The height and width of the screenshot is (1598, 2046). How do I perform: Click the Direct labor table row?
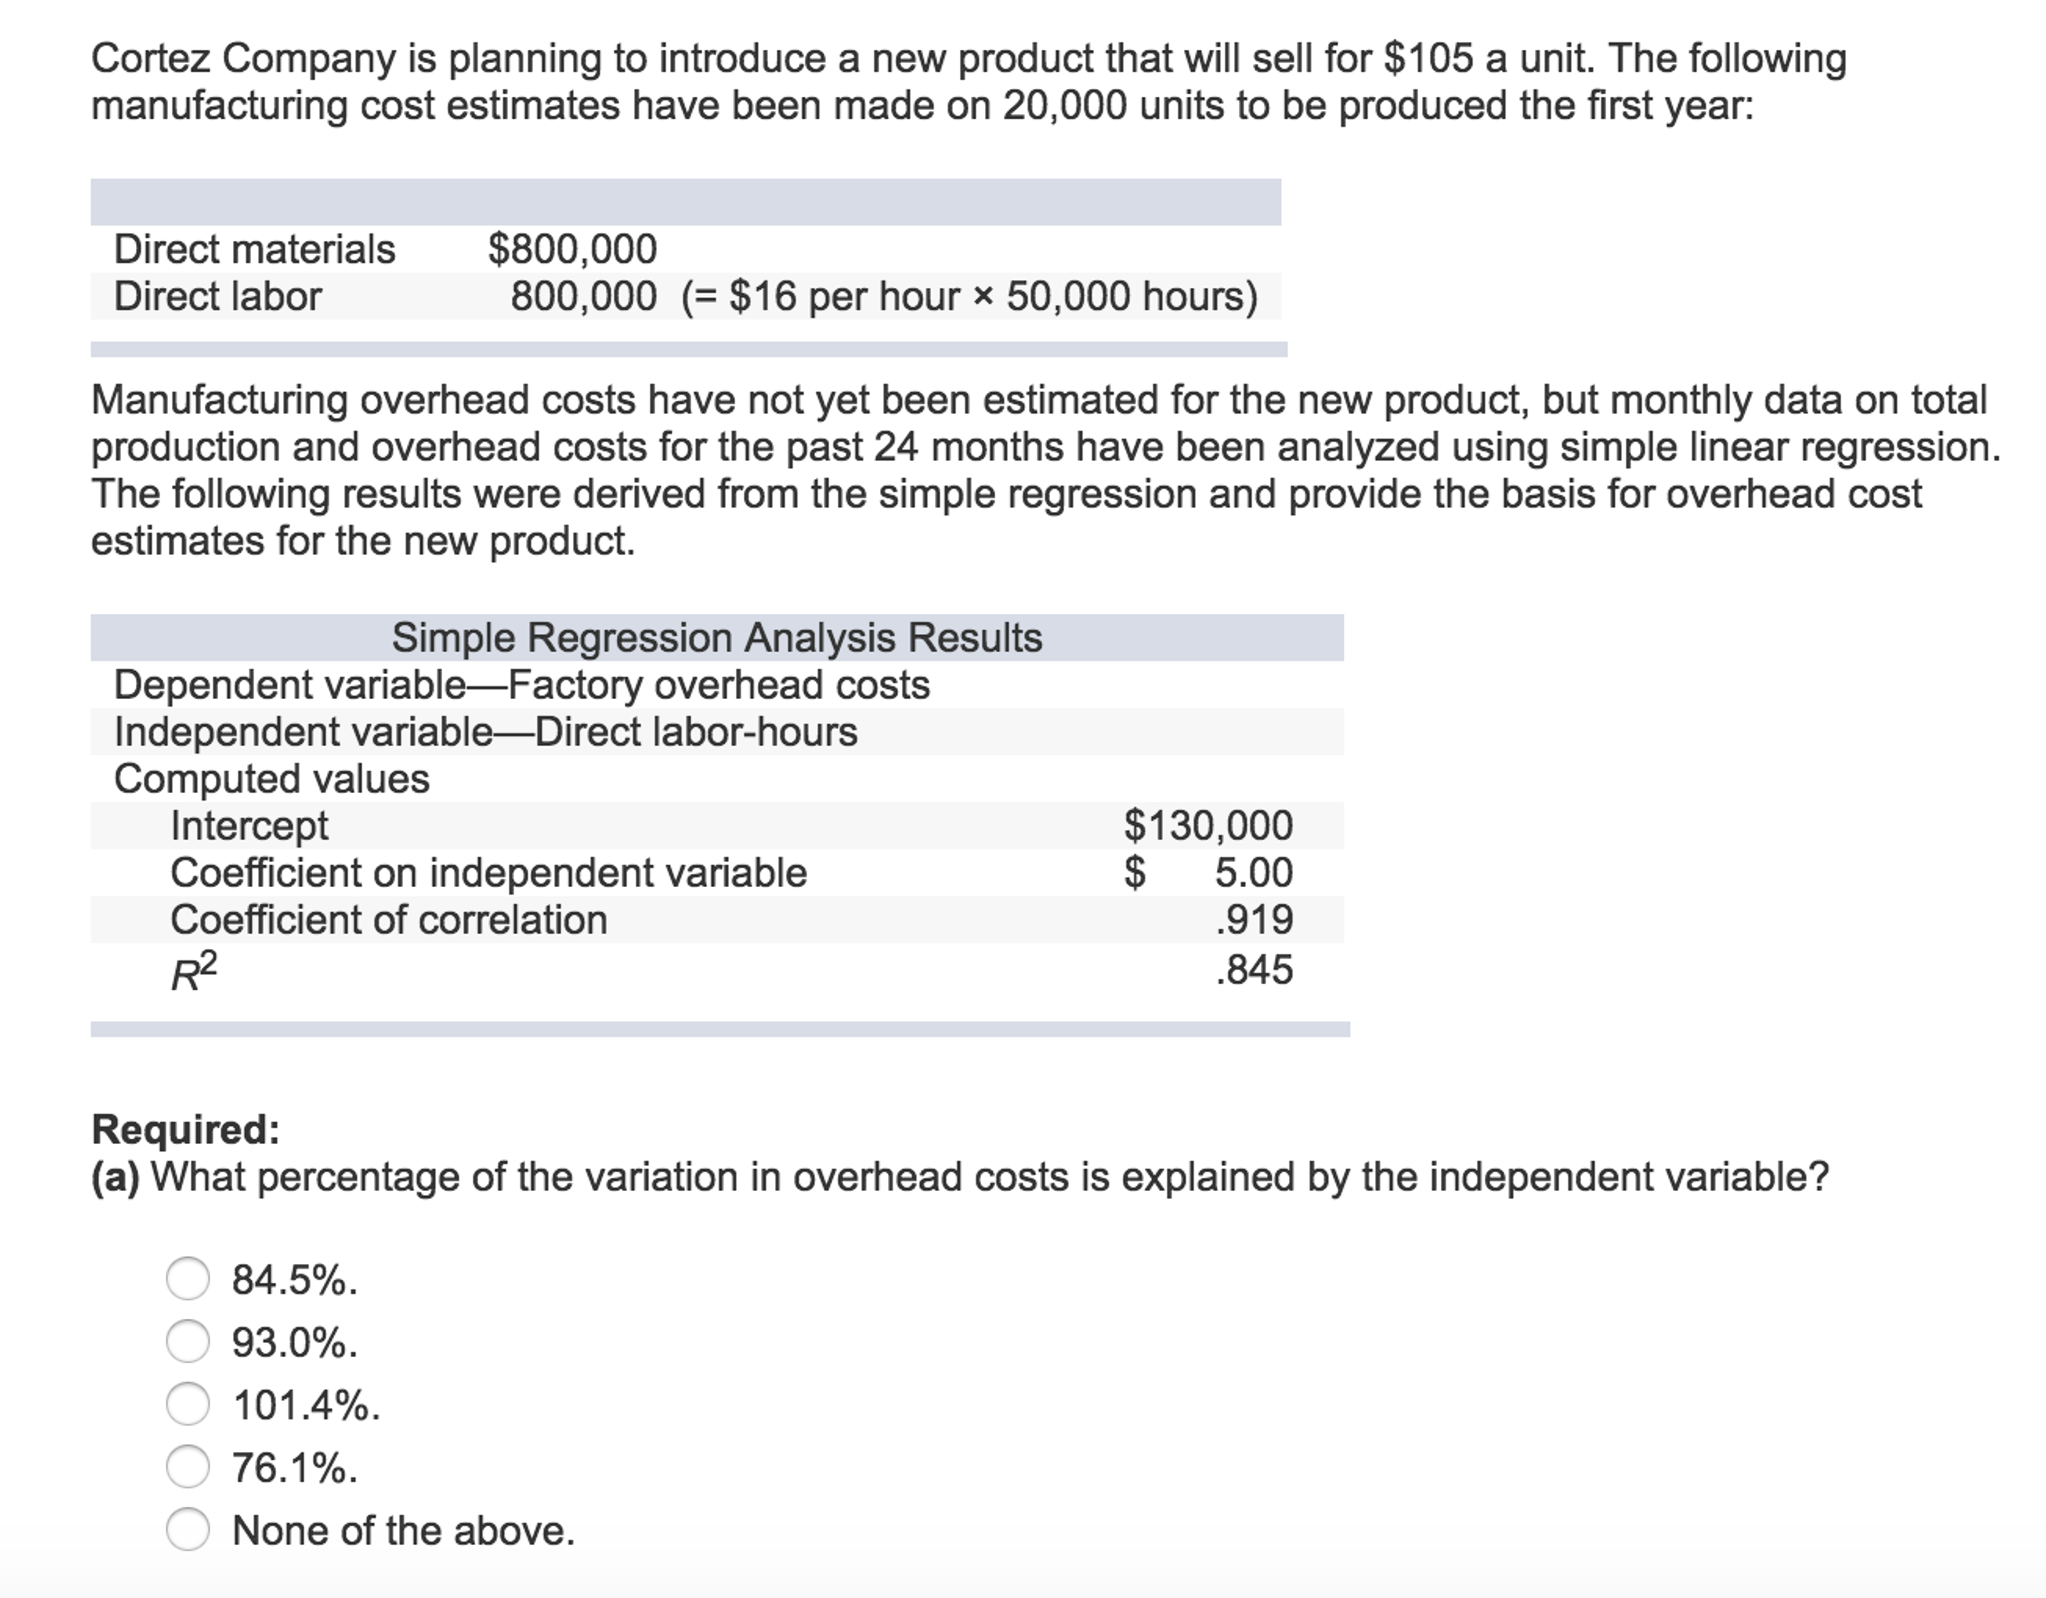coord(218,296)
